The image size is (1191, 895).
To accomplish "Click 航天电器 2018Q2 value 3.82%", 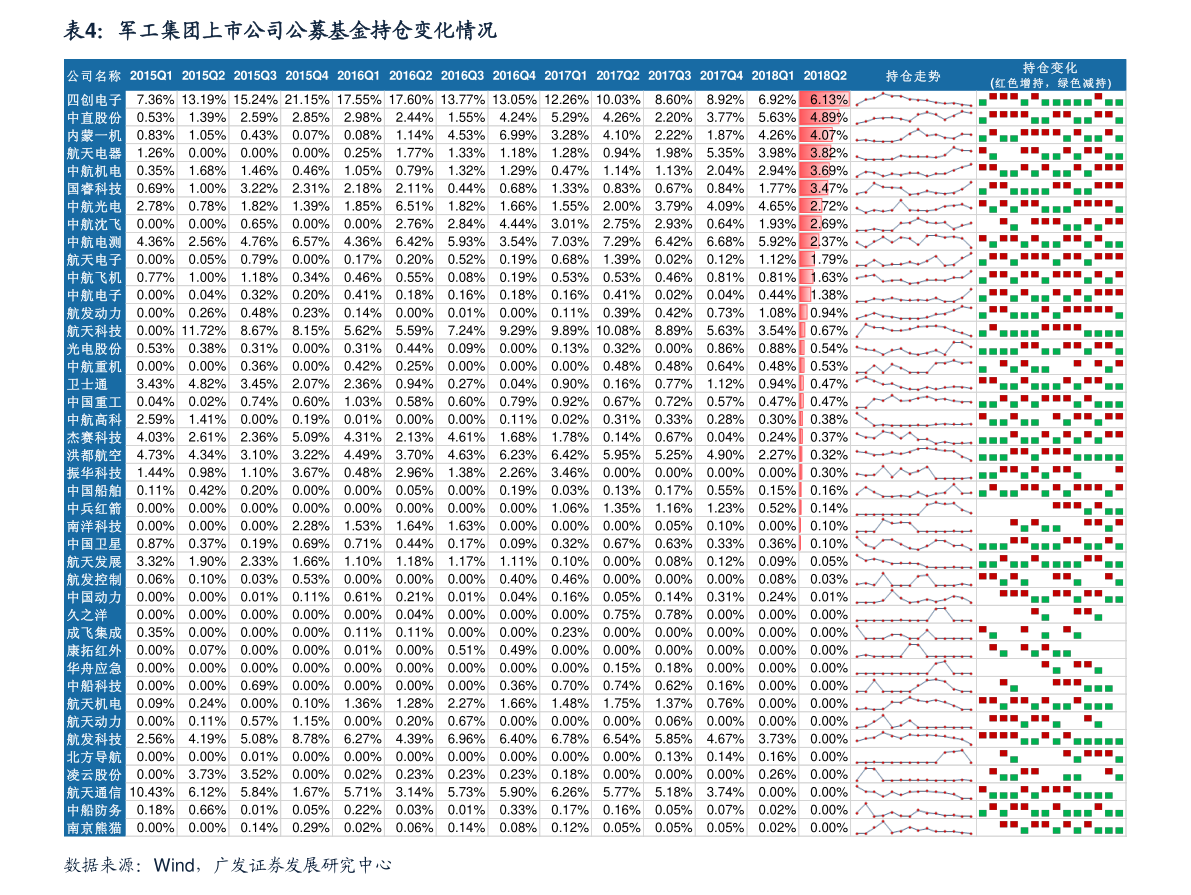I will (x=828, y=153).
